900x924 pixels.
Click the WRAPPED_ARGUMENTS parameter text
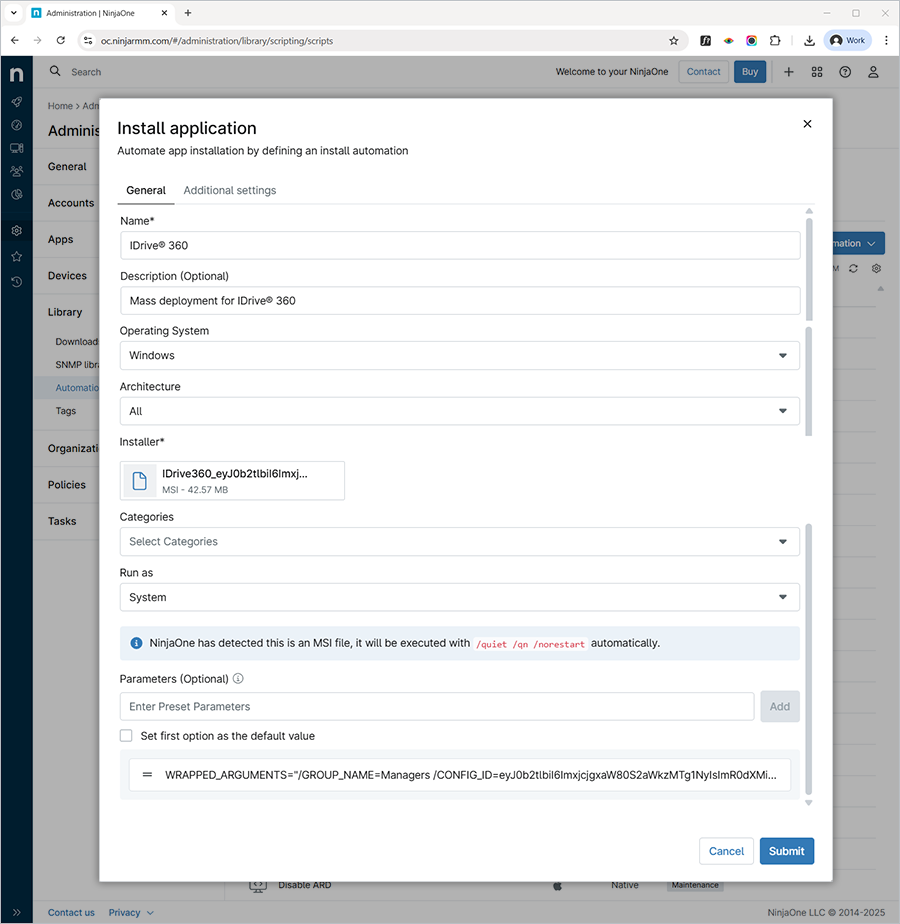point(470,775)
